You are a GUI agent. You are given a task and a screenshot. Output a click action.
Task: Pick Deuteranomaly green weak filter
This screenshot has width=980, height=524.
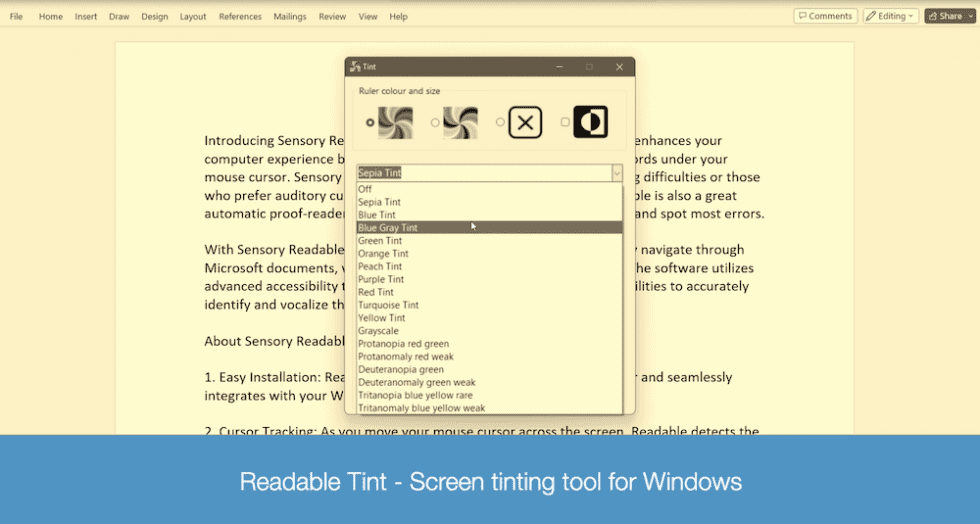(x=489, y=382)
